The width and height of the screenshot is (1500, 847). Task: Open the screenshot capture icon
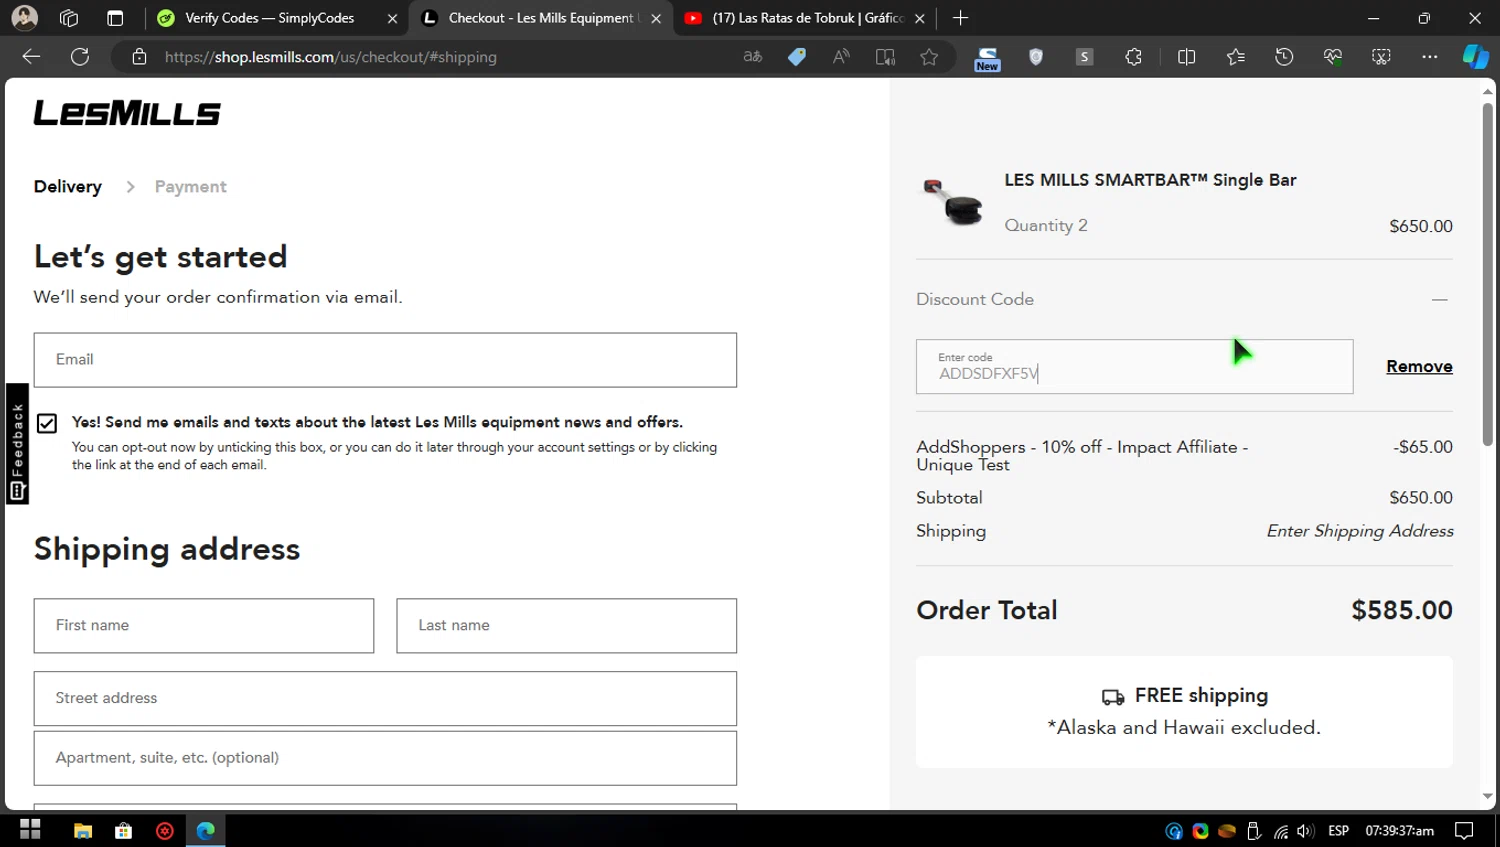coord(1381,57)
